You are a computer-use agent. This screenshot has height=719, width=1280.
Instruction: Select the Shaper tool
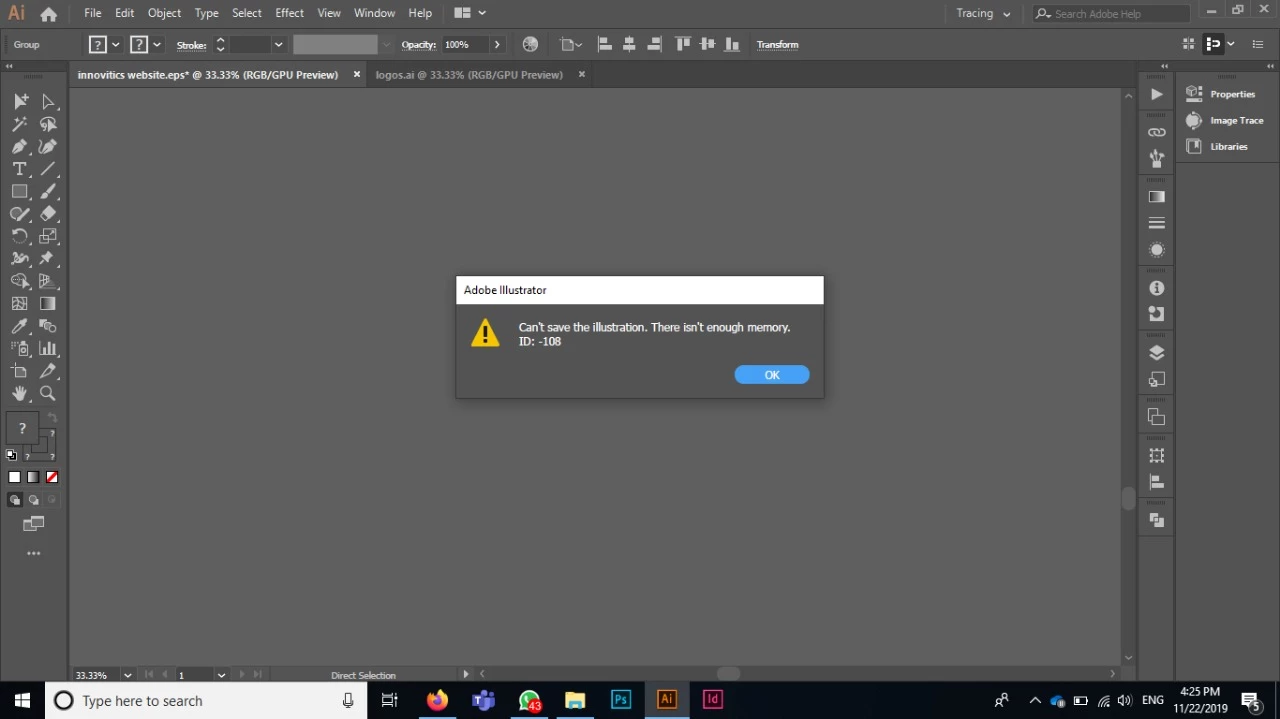20,214
